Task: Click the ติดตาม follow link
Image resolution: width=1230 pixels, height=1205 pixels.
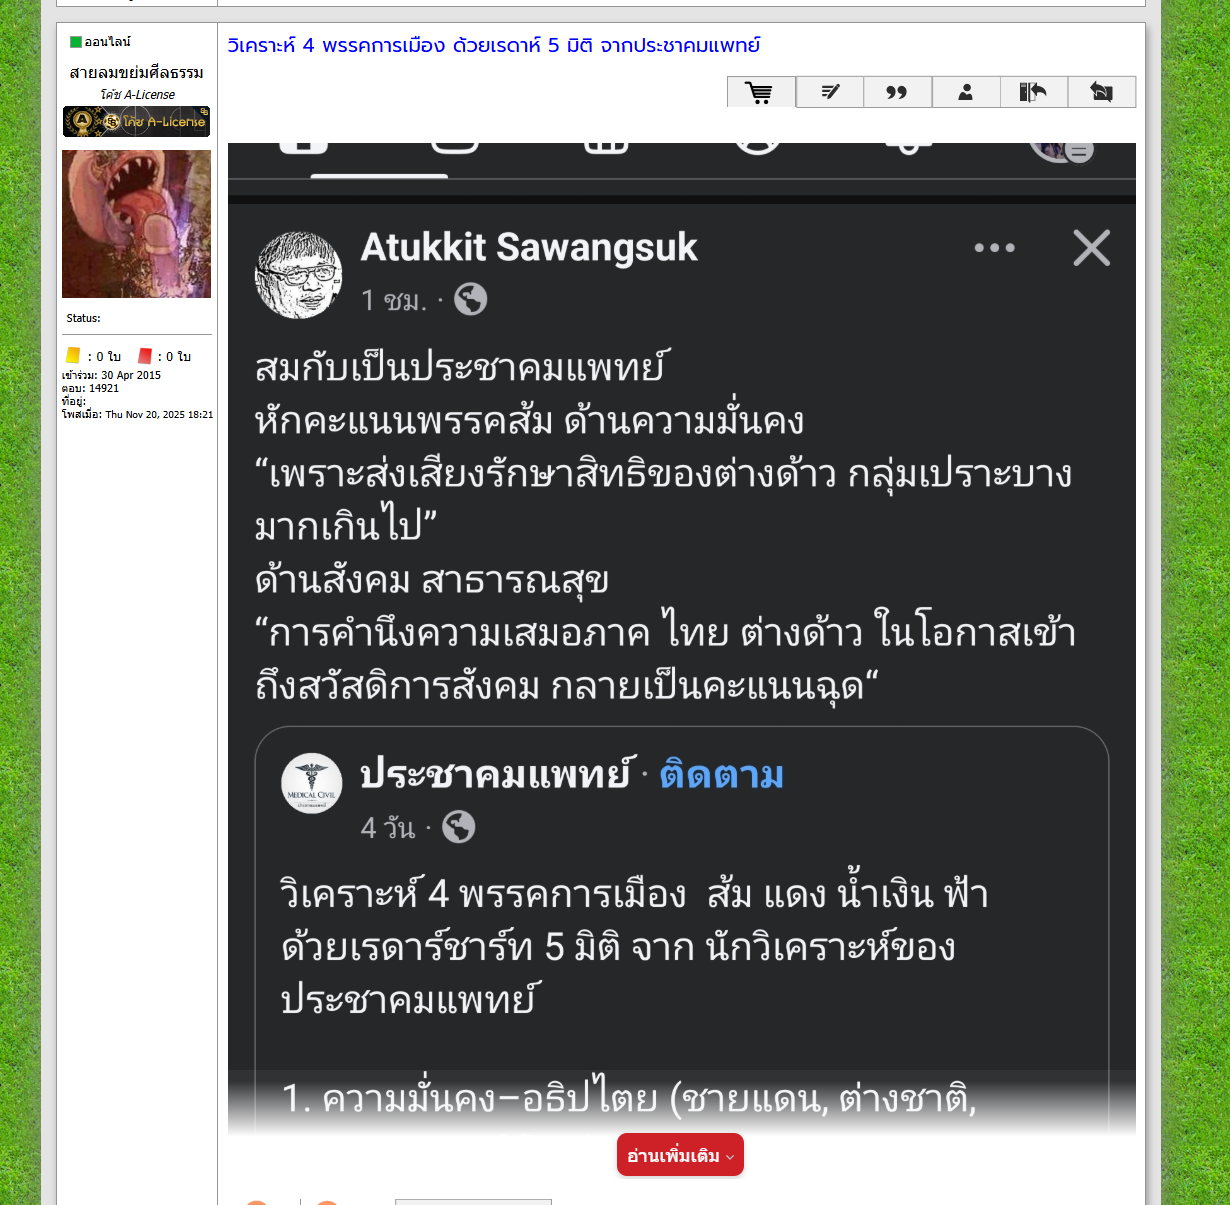Action: click(721, 775)
